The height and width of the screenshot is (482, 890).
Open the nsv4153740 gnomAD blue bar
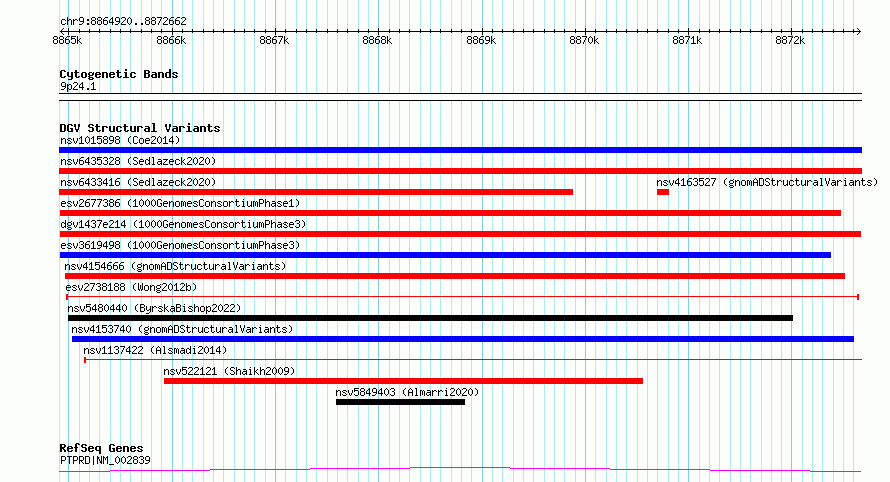[463, 339]
